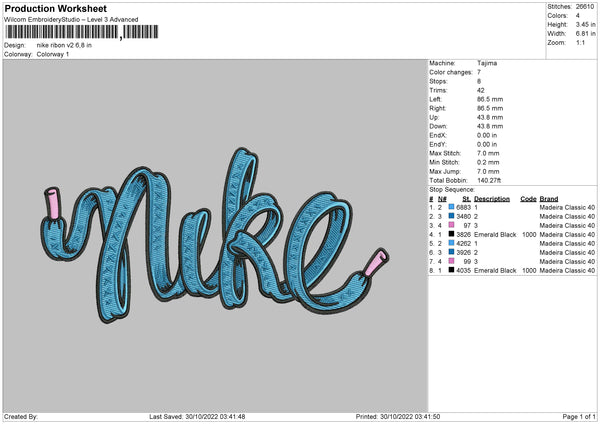This screenshot has height=424, width=600.
Task: Click the 'Max Stitch:' label
Action: tap(445, 153)
